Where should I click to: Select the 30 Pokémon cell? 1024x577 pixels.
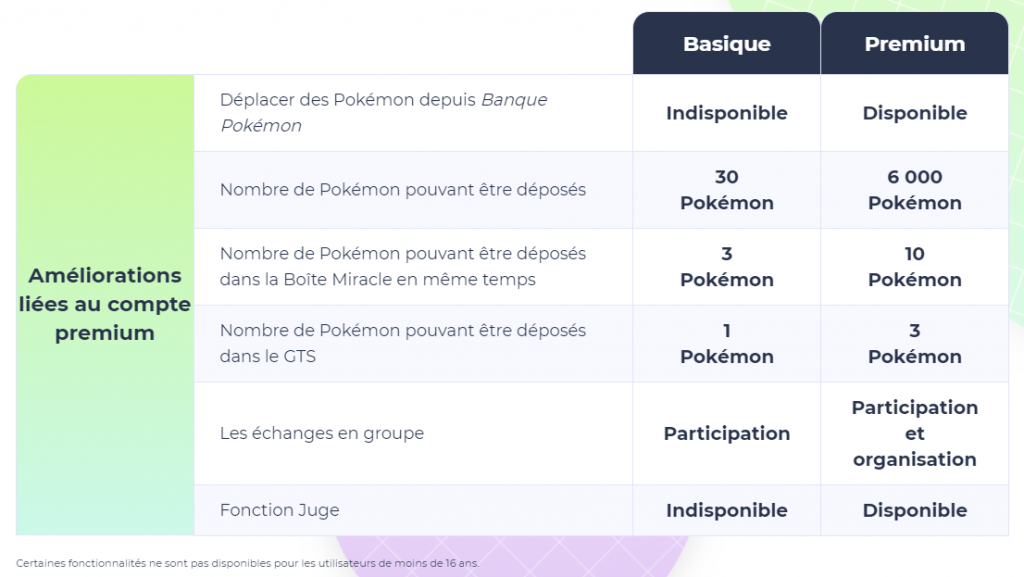point(726,190)
